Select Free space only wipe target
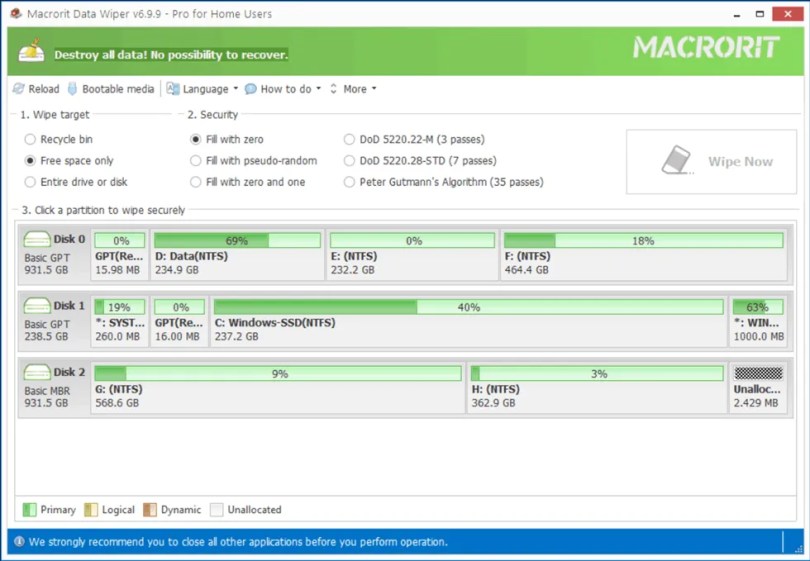The image size is (810, 561). [x=30, y=161]
